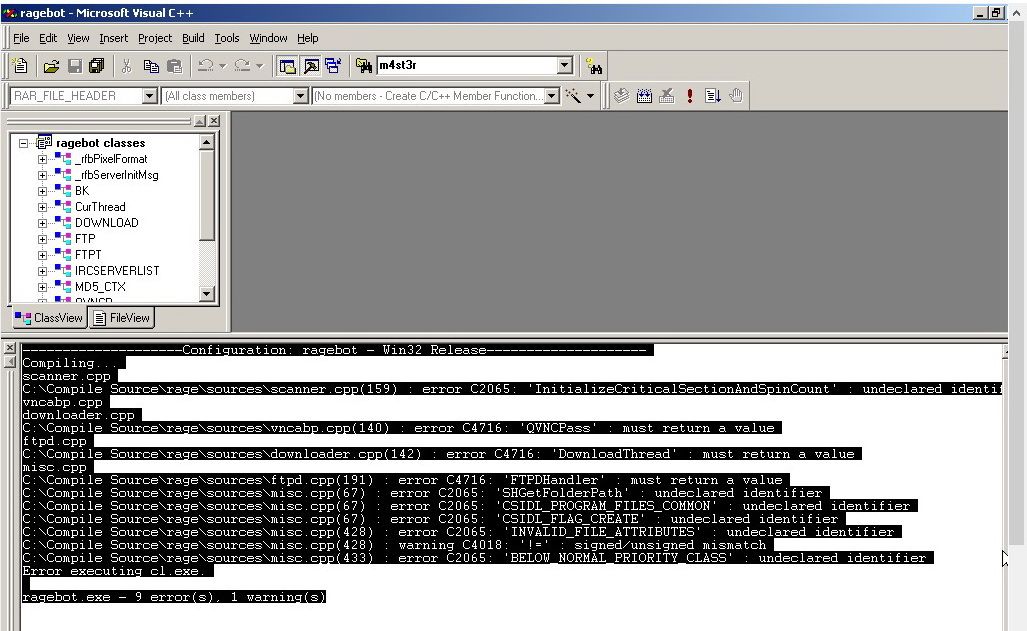1027x631 pixels.
Task: Open the No members function dropdown
Action: click(x=552, y=96)
